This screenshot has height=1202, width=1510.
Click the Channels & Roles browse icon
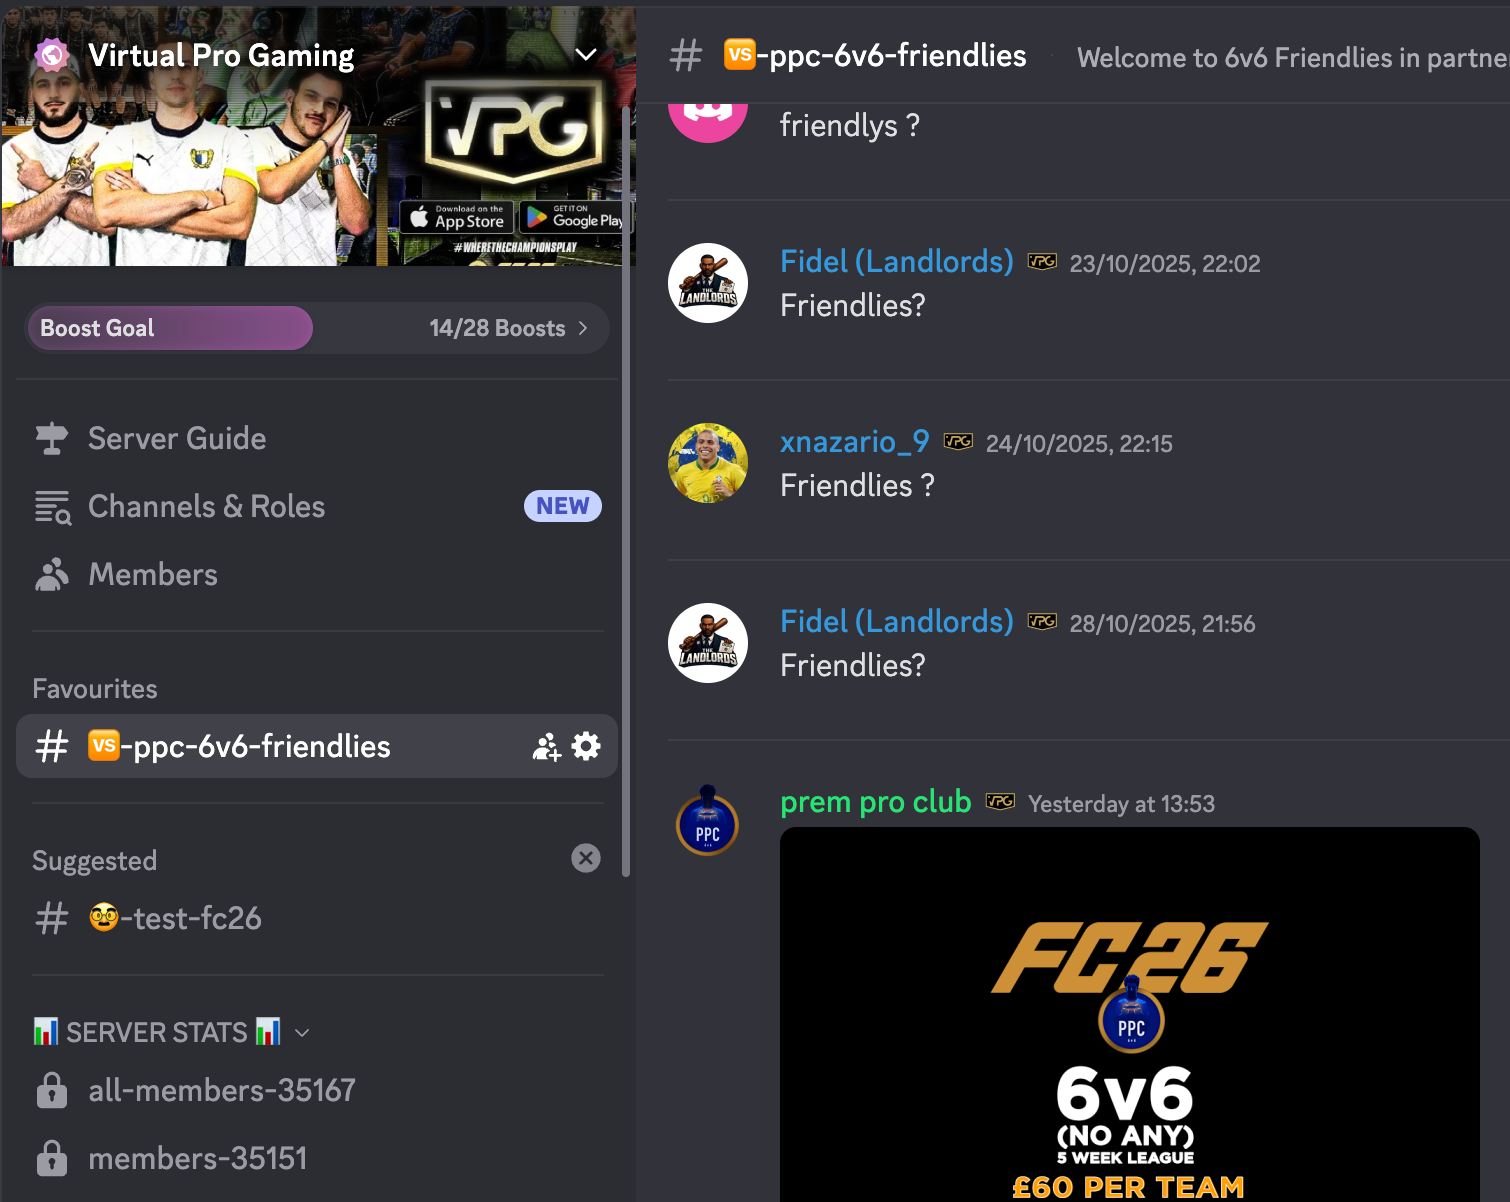(52, 507)
